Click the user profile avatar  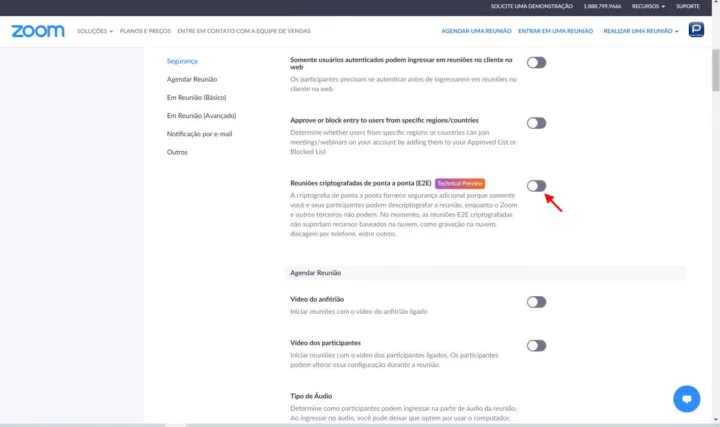(x=696, y=31)
